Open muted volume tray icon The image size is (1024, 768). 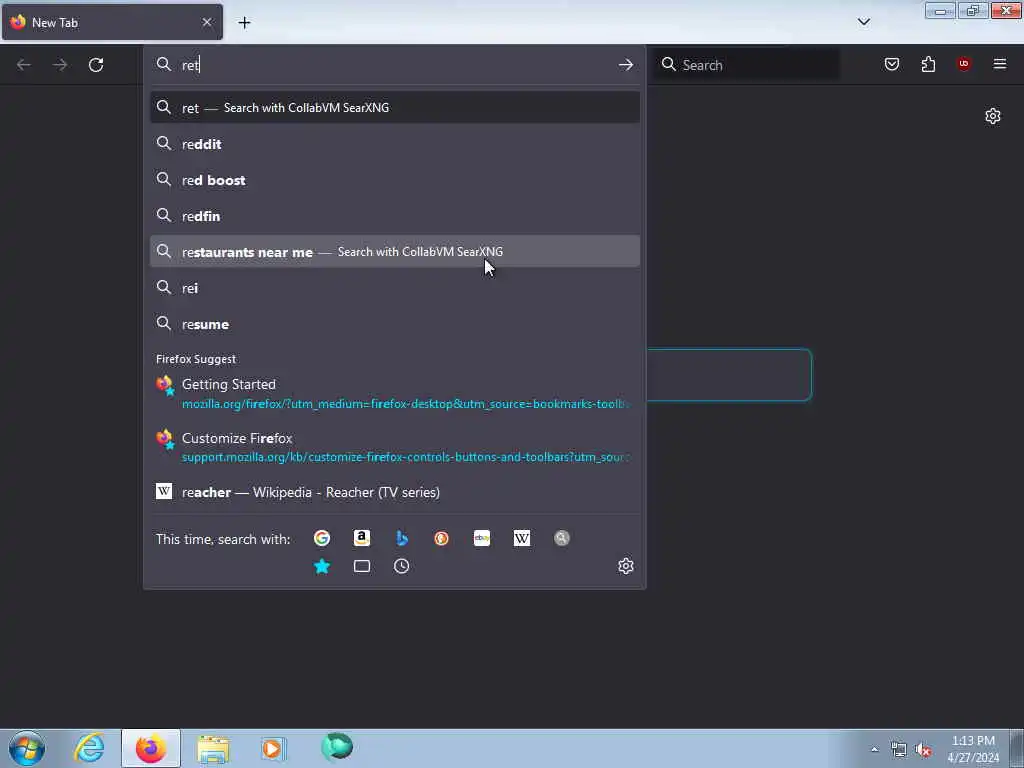[923, 750]
